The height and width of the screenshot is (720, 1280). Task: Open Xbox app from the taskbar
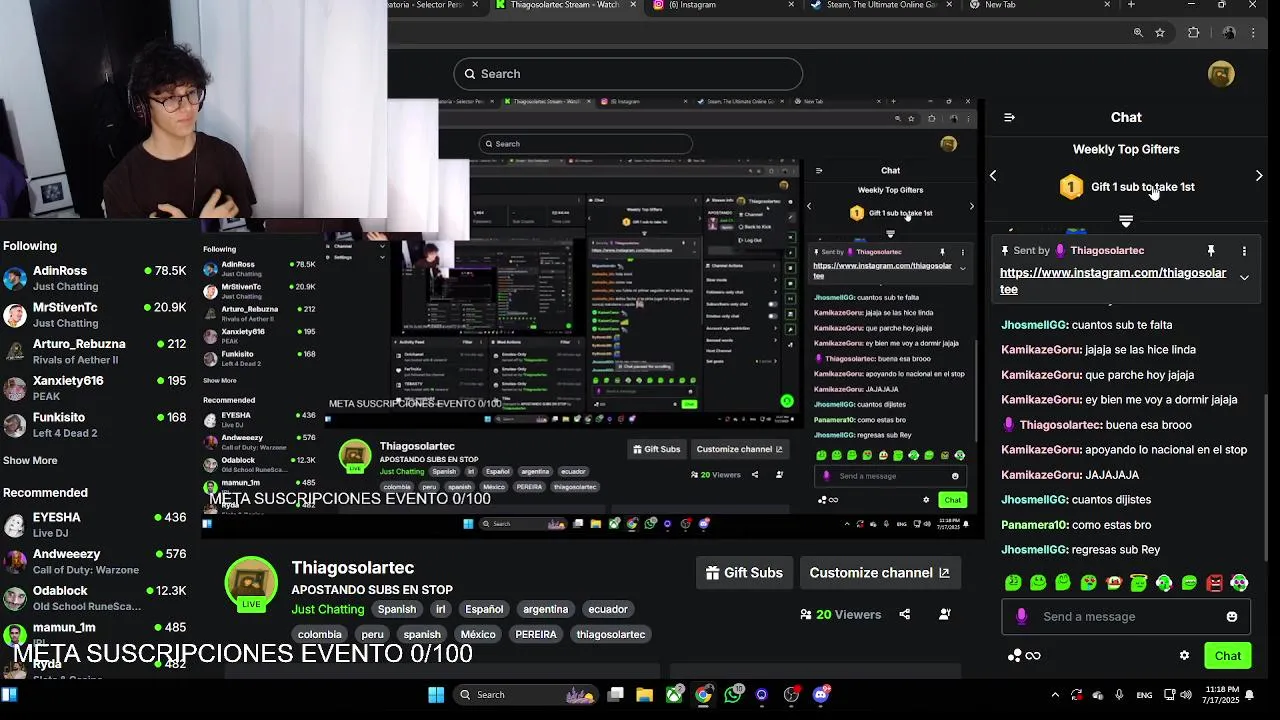point(675,695)
